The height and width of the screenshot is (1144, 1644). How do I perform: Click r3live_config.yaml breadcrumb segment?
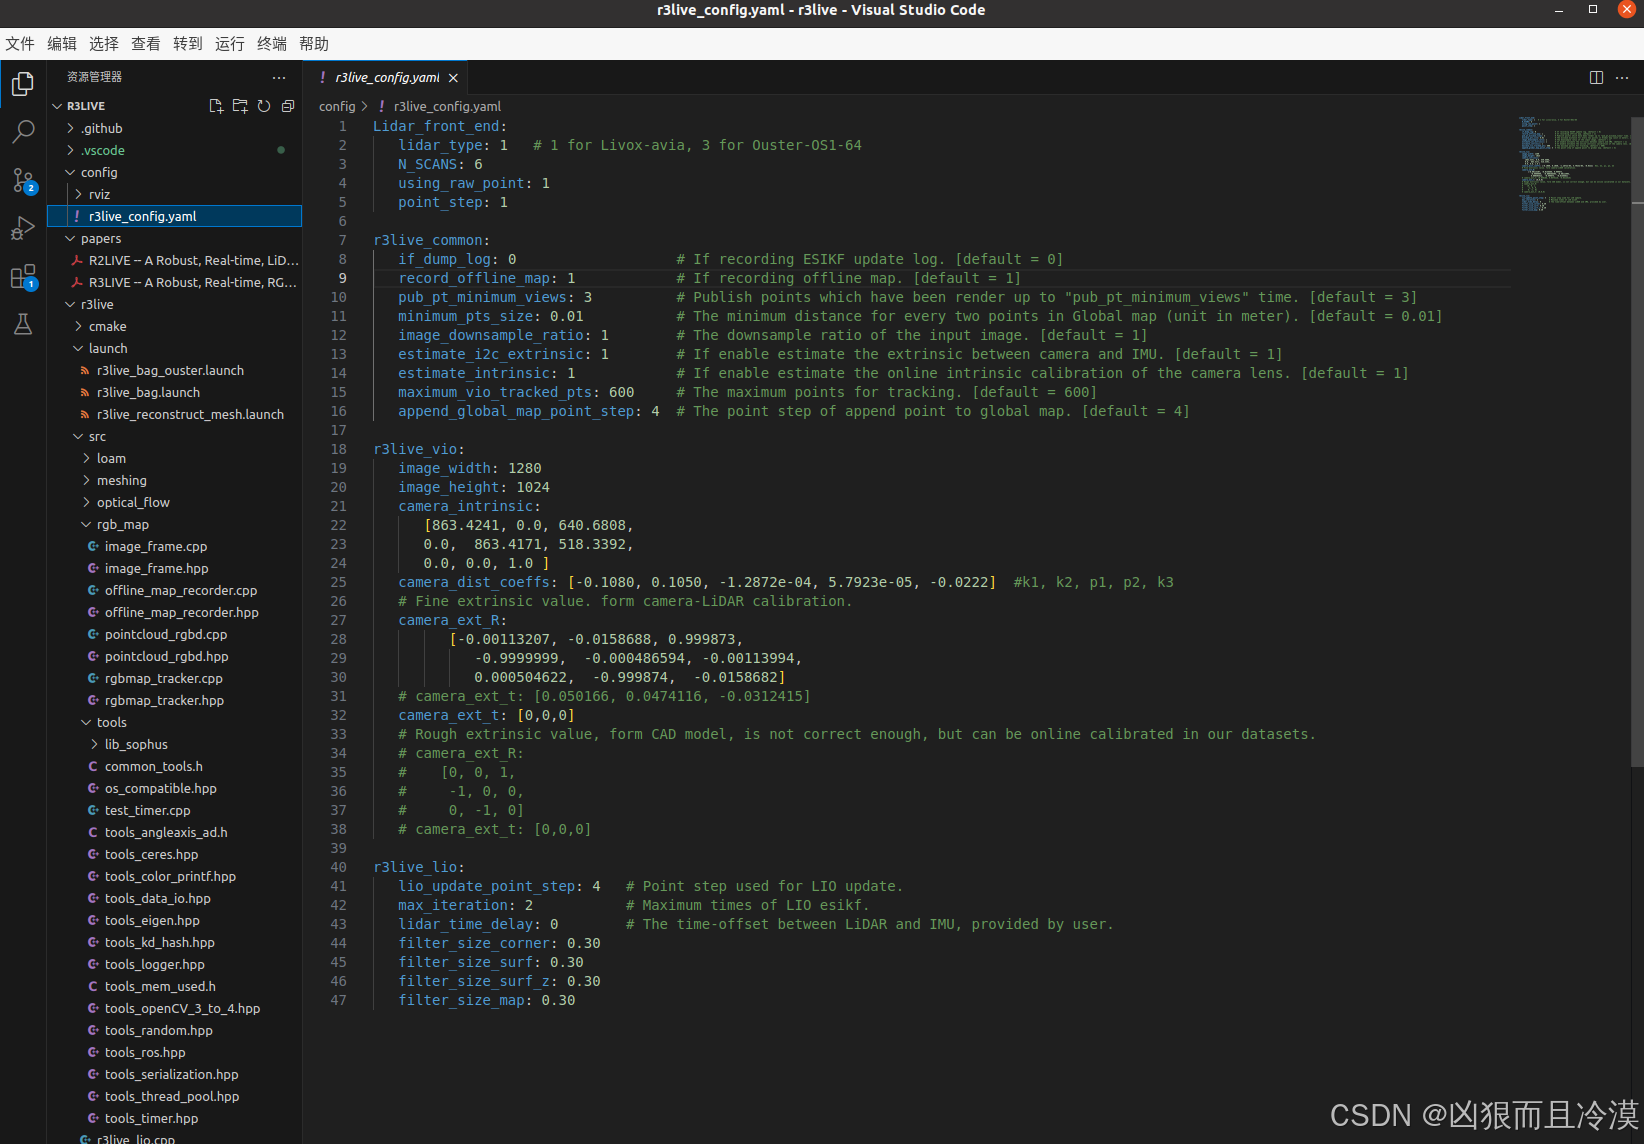point(447,106)
